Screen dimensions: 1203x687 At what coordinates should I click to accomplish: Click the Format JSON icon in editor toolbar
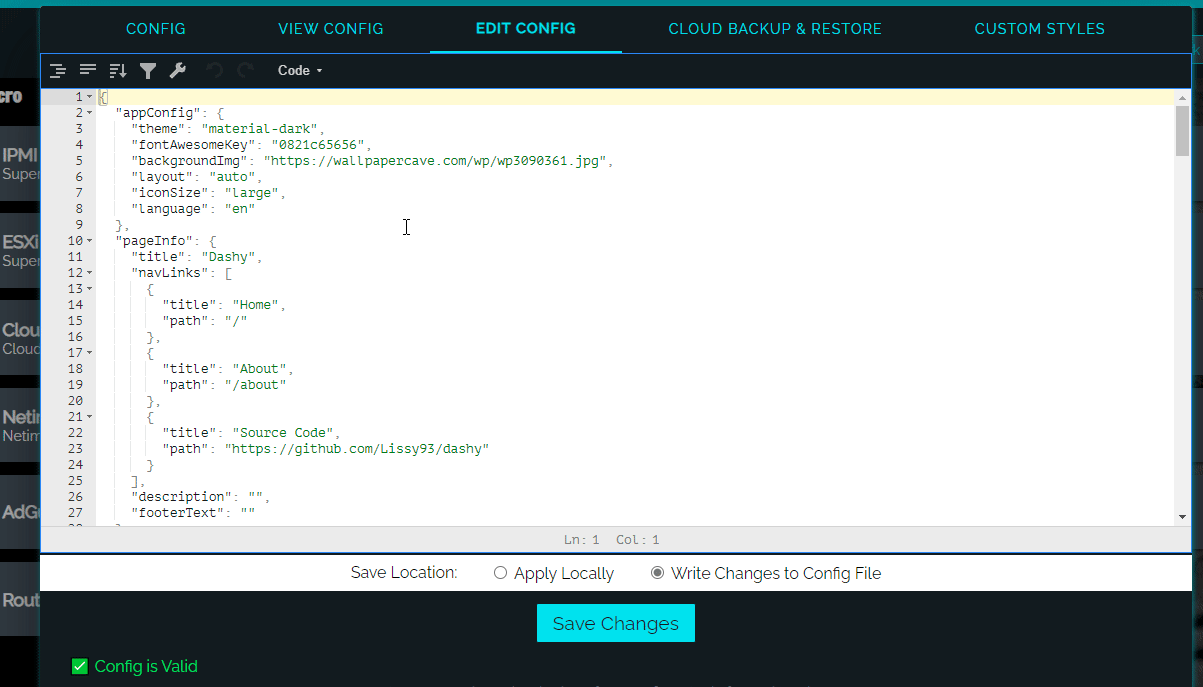[58, 70]
